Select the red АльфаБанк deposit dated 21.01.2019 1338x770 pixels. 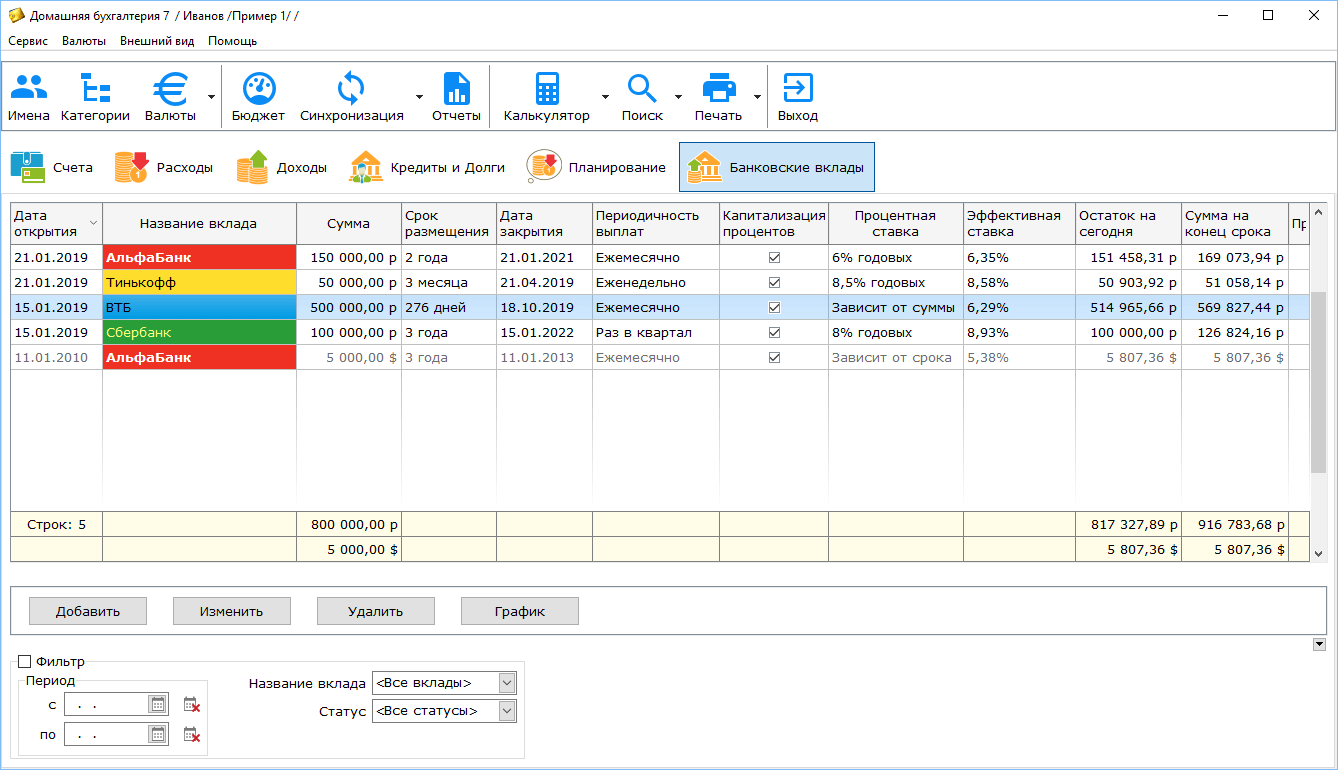(199, 258)
